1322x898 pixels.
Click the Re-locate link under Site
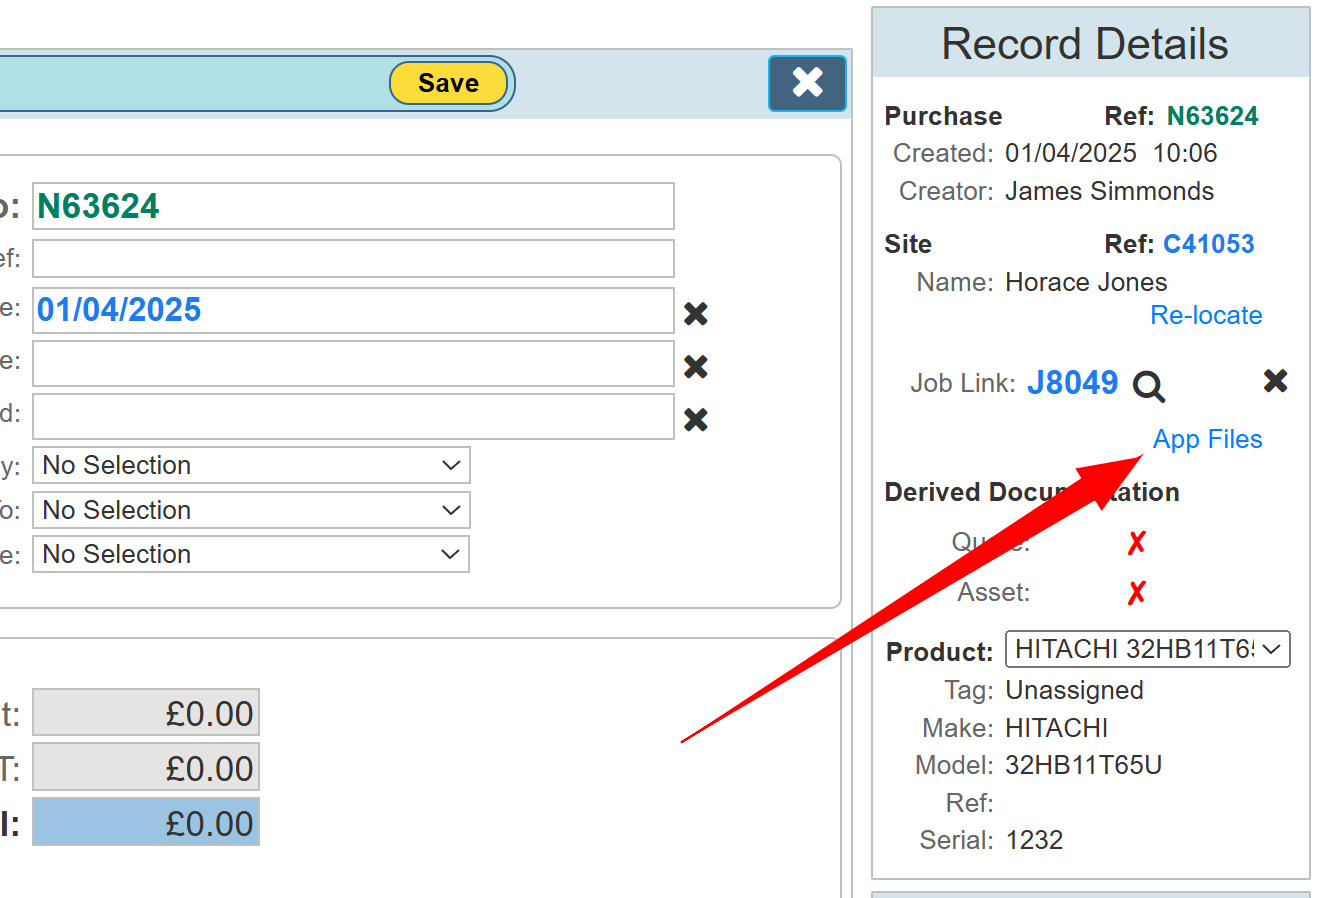pos(1206,315)
